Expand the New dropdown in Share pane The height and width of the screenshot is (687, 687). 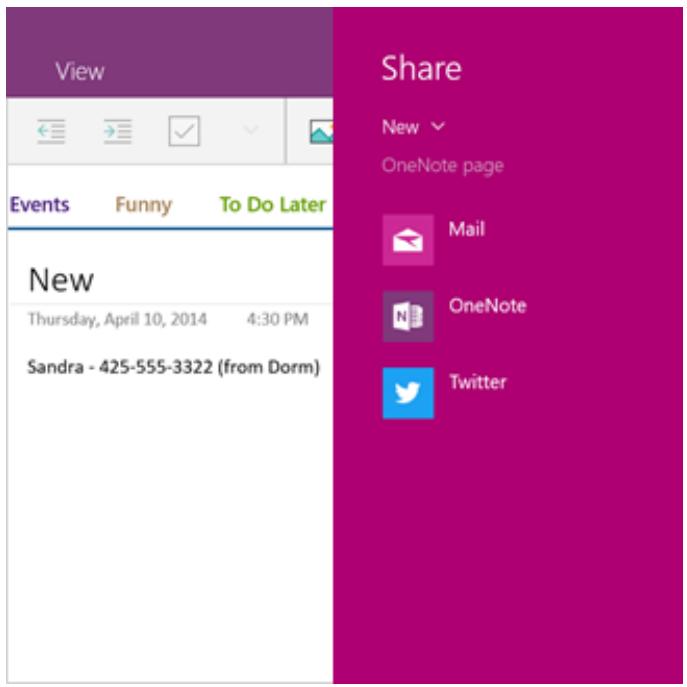[x=413, y=127]
